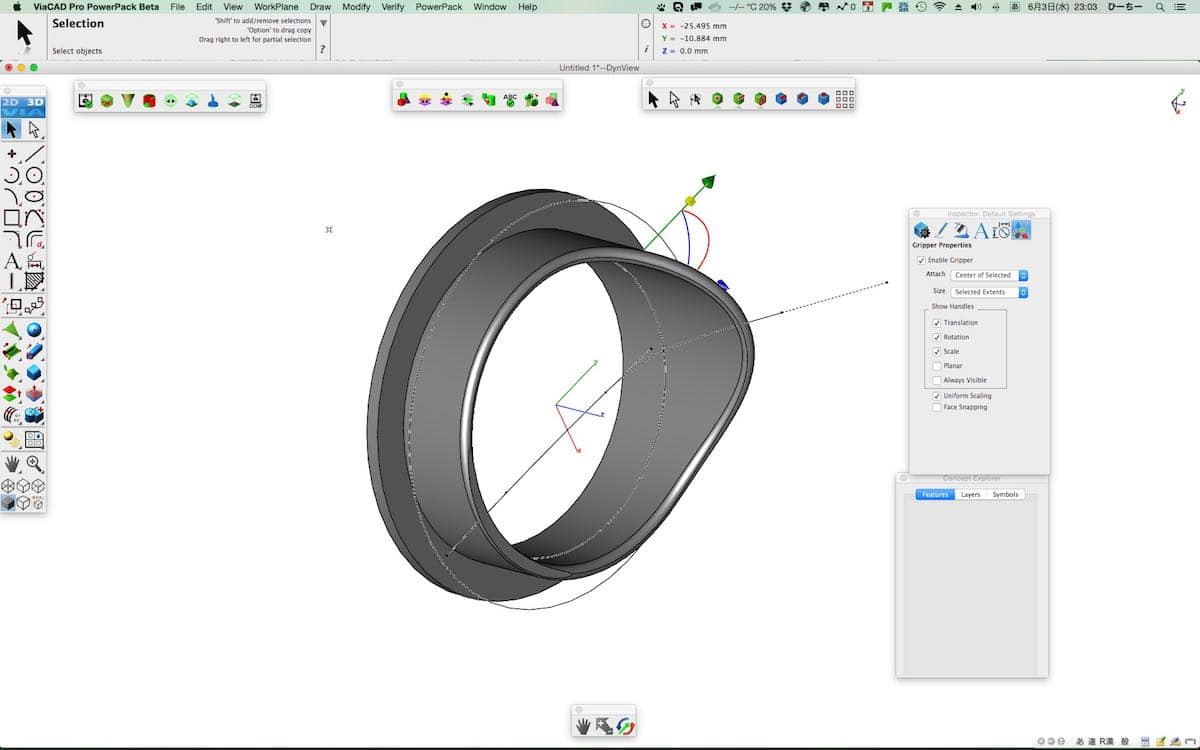
Task: Open the grid selection filter icon
Action: [x=844, y=99]
